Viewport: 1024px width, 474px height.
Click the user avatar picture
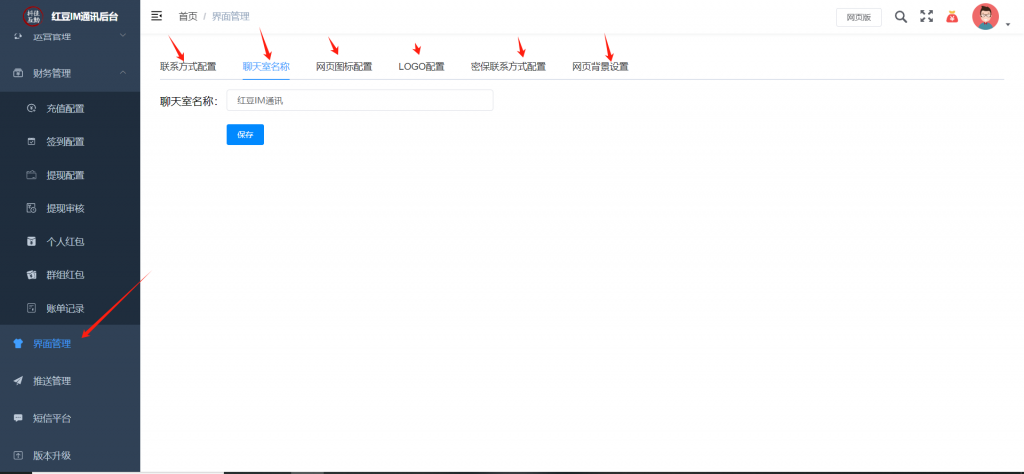point(985,17)
